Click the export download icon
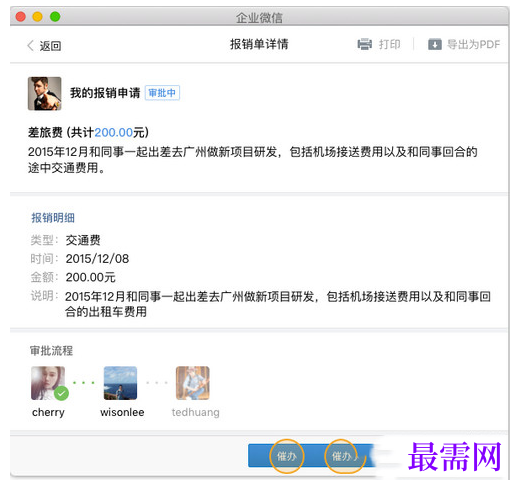 point(435,44)
